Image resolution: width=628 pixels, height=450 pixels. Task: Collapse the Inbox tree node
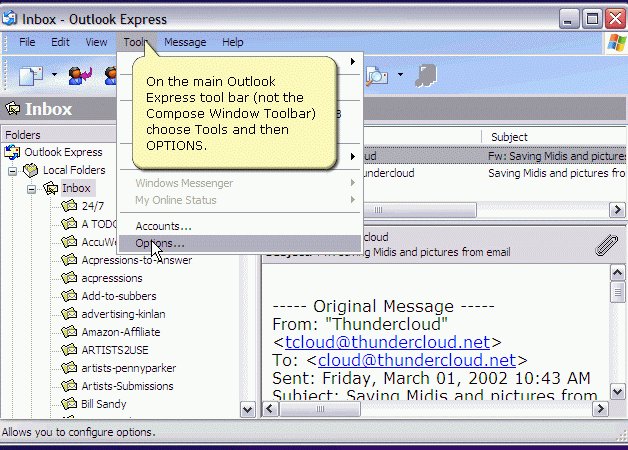coord(31,189)
